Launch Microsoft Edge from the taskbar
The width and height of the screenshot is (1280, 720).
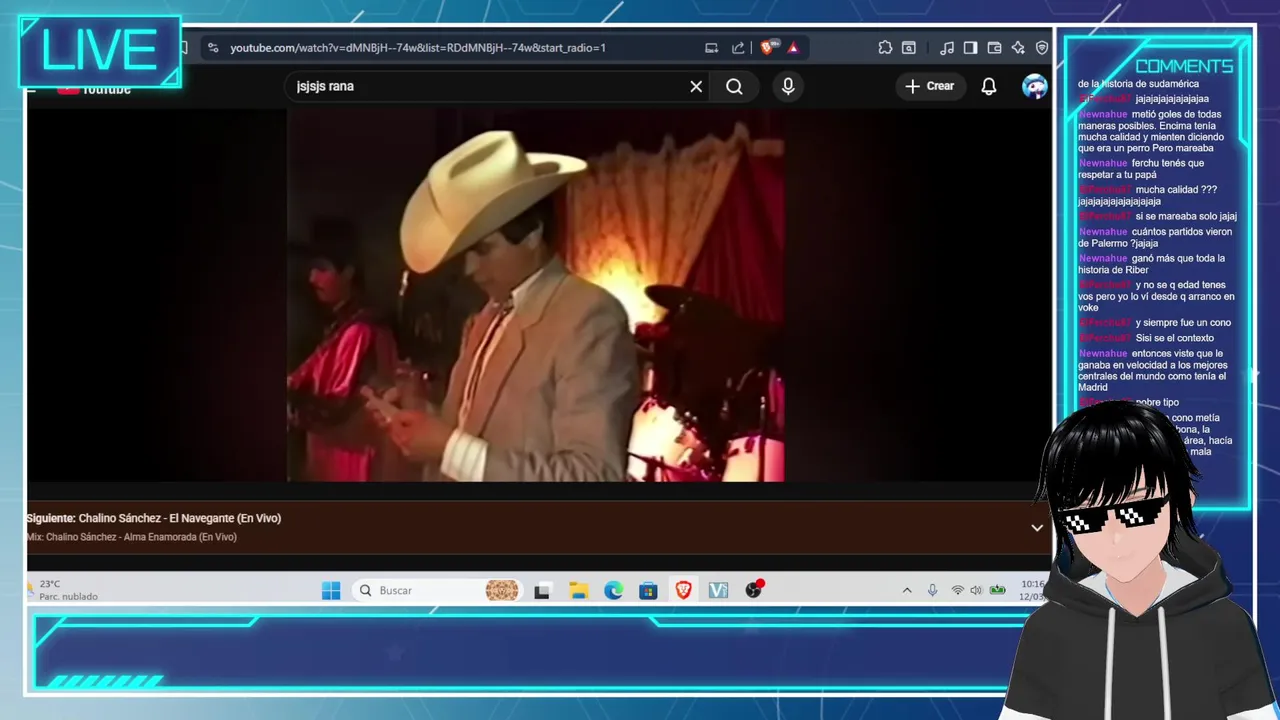pos(613,591)
